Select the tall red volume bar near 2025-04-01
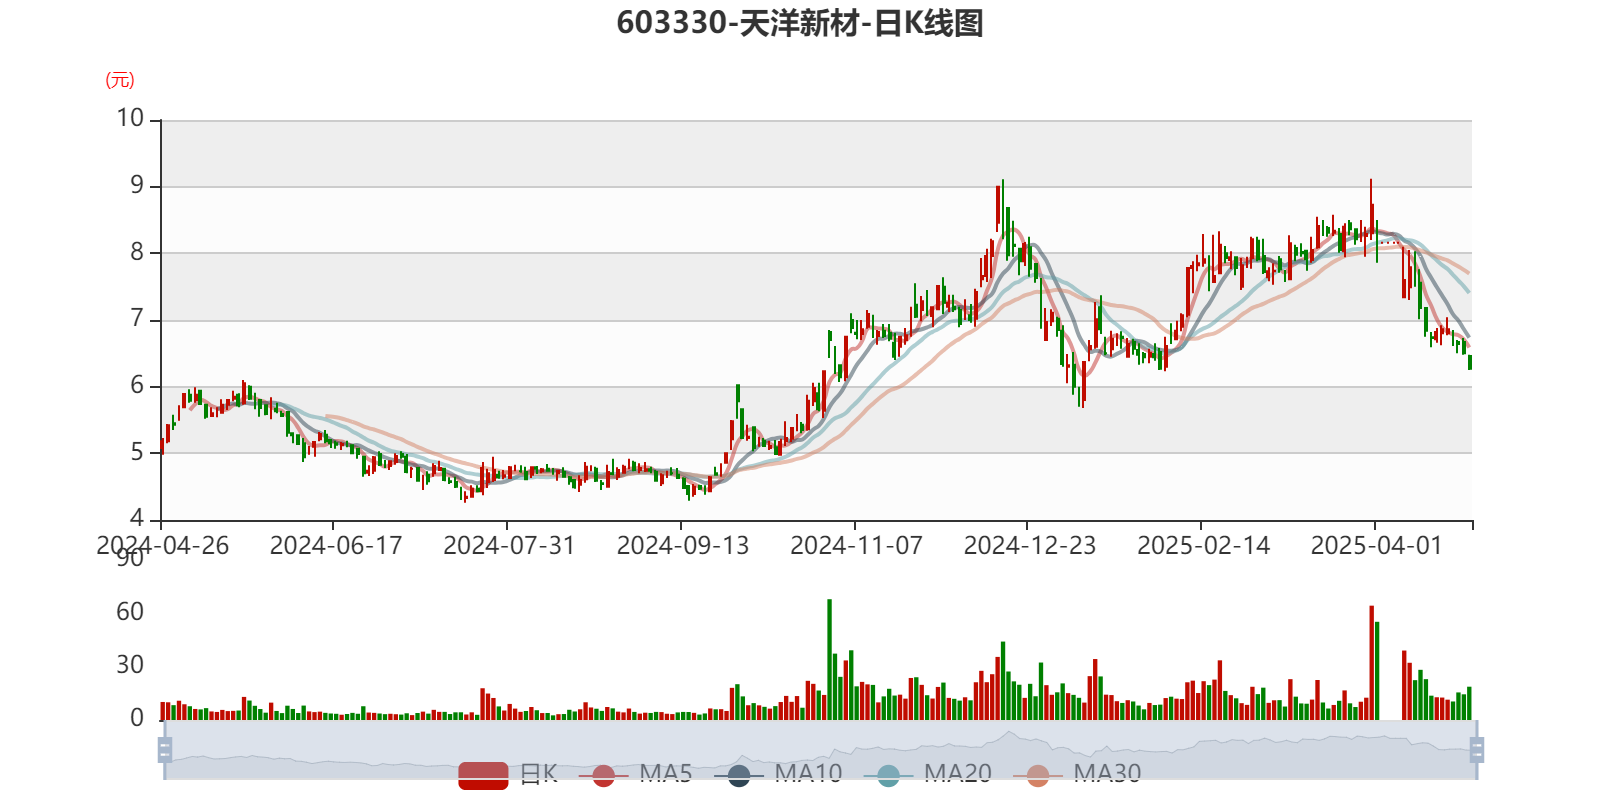Image resolution: width=1600 pixels, height=800 pixels. pos(1371,662)
